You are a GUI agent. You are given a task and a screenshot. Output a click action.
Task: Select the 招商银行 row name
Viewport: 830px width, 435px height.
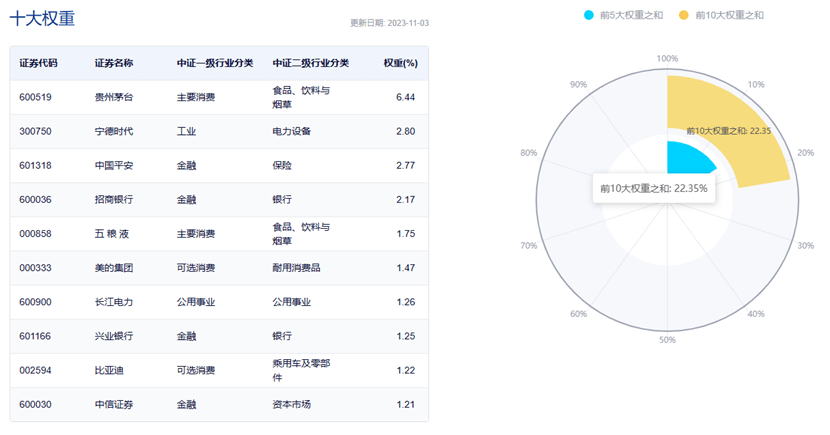coord(113,200)
